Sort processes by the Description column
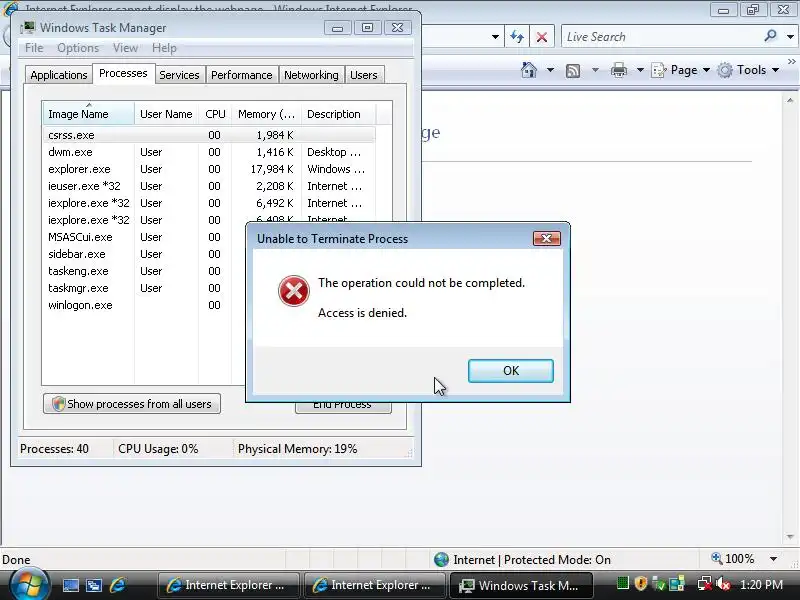 pyautogui.click(x=338, y=114)
